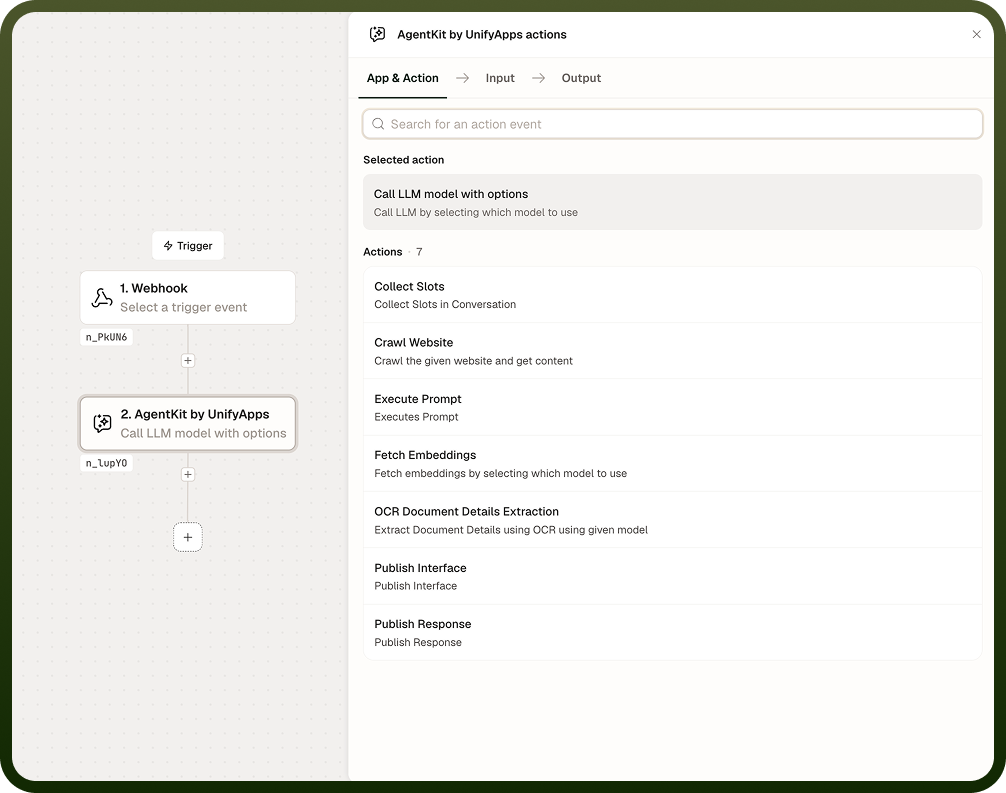Choose the Publish Interface action

pyautogui.click(x=672, y=576)
